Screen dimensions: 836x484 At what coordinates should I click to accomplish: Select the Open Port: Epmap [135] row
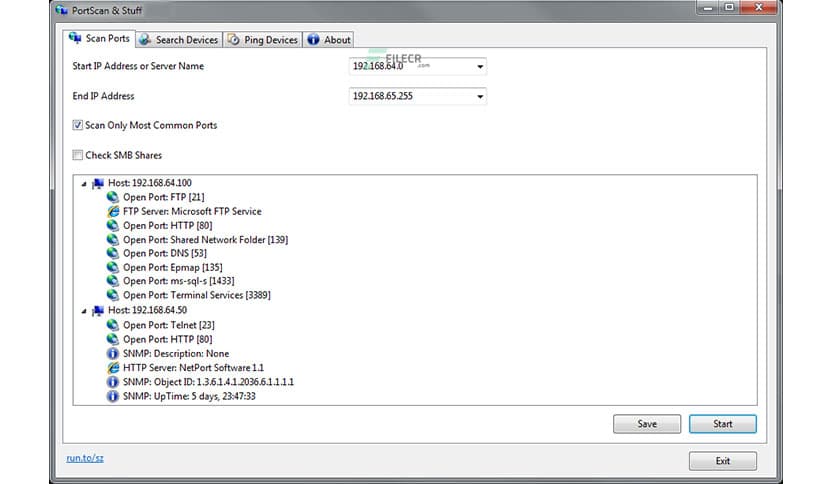point(173,267)
